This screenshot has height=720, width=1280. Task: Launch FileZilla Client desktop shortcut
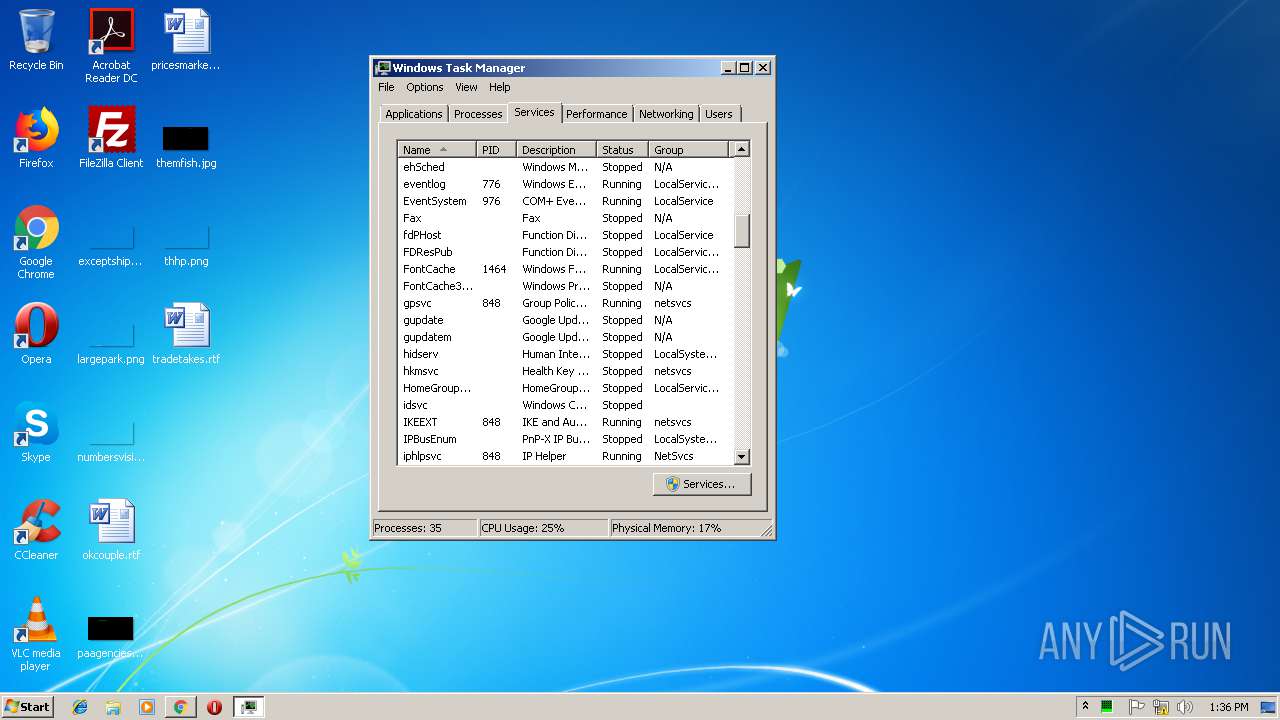tap(111, 138)
